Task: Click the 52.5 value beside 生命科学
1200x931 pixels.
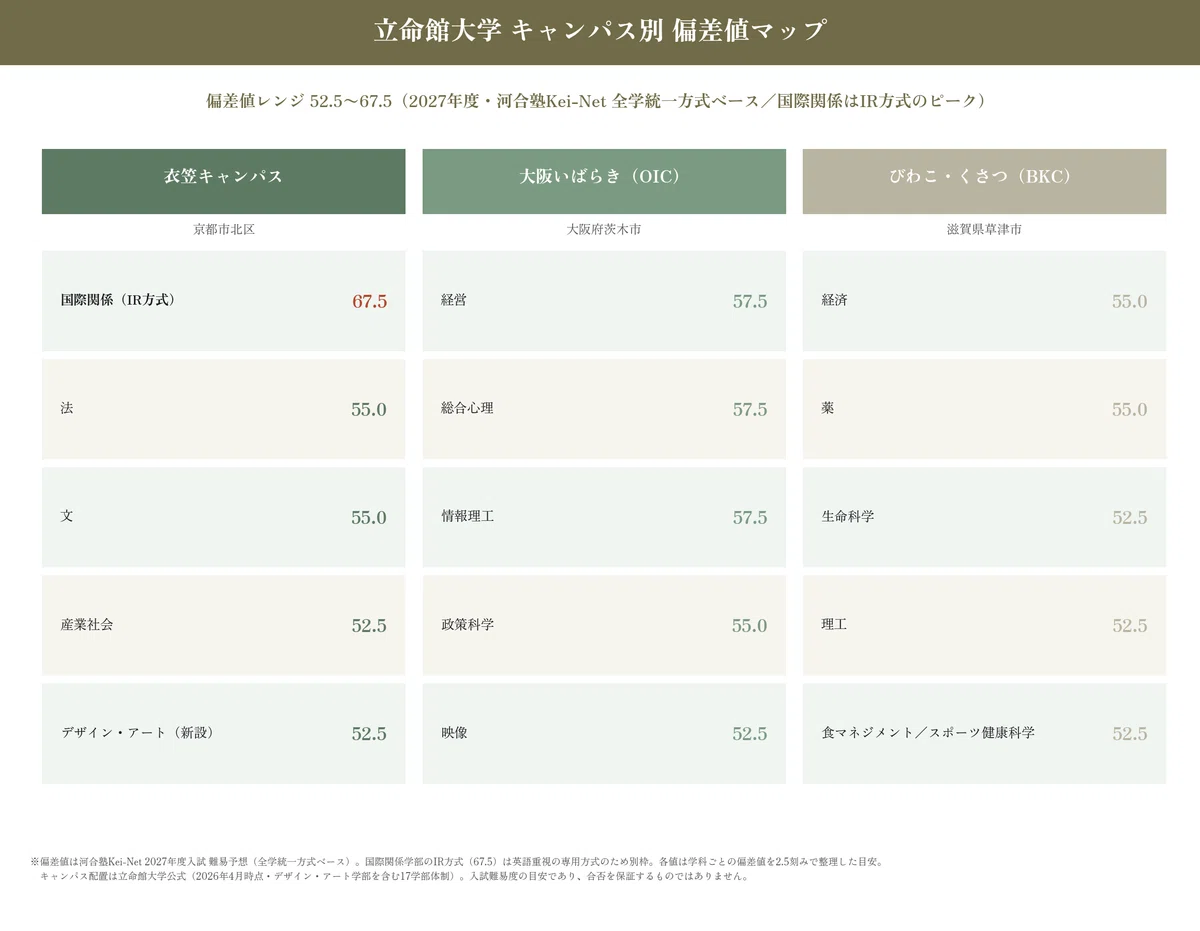Action: click(x=1130, y=517)
